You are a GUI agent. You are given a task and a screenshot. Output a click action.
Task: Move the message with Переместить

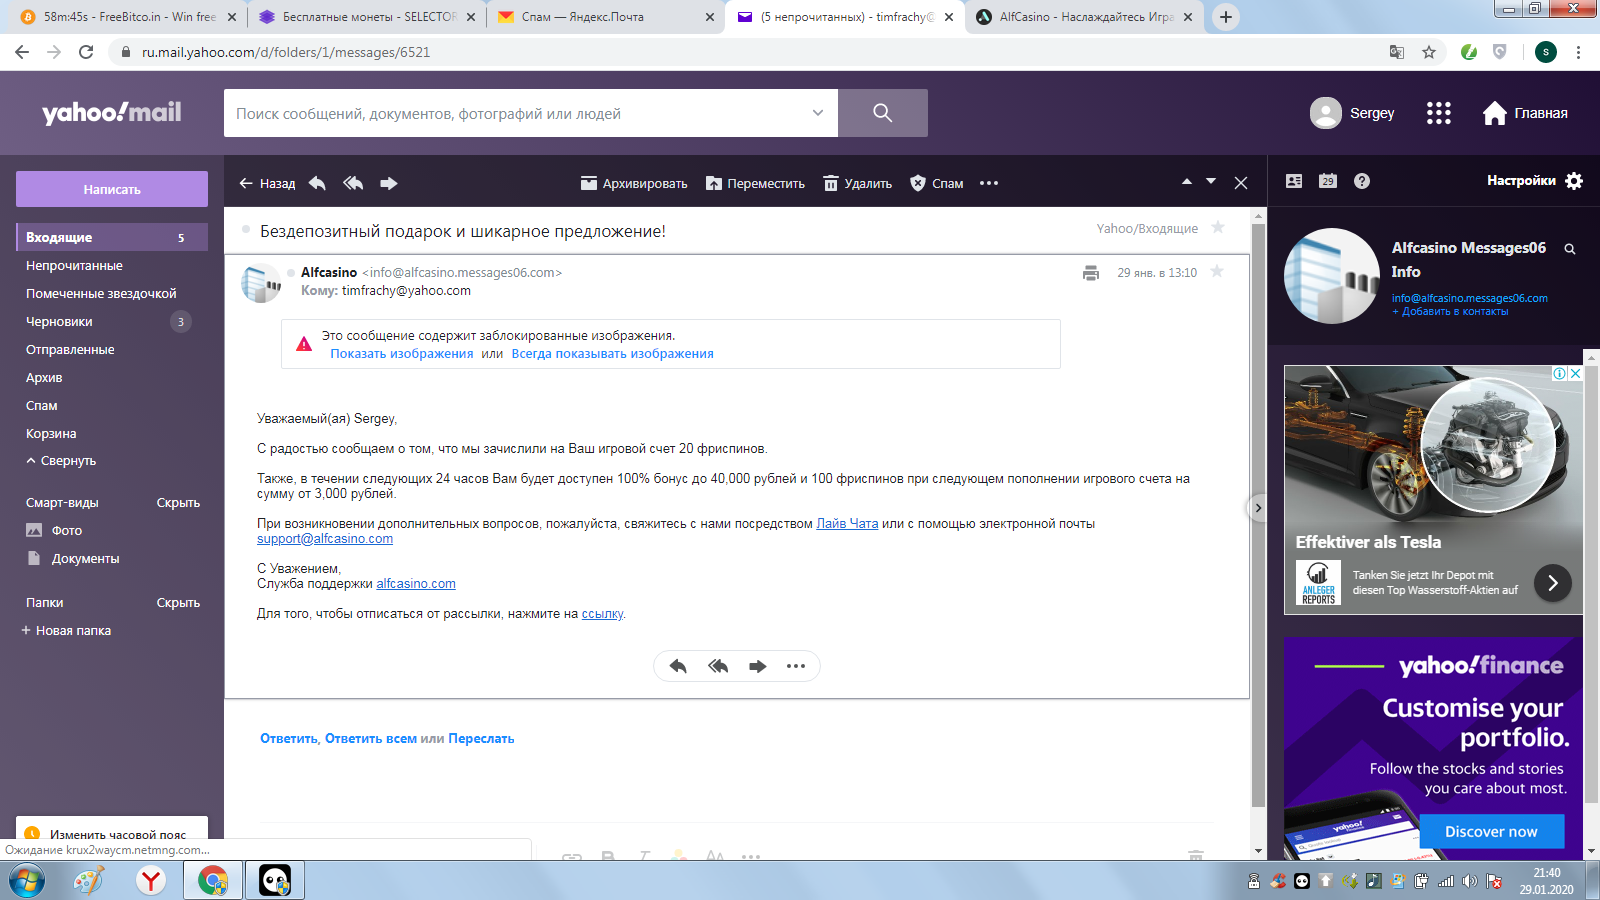pos(755,183)
